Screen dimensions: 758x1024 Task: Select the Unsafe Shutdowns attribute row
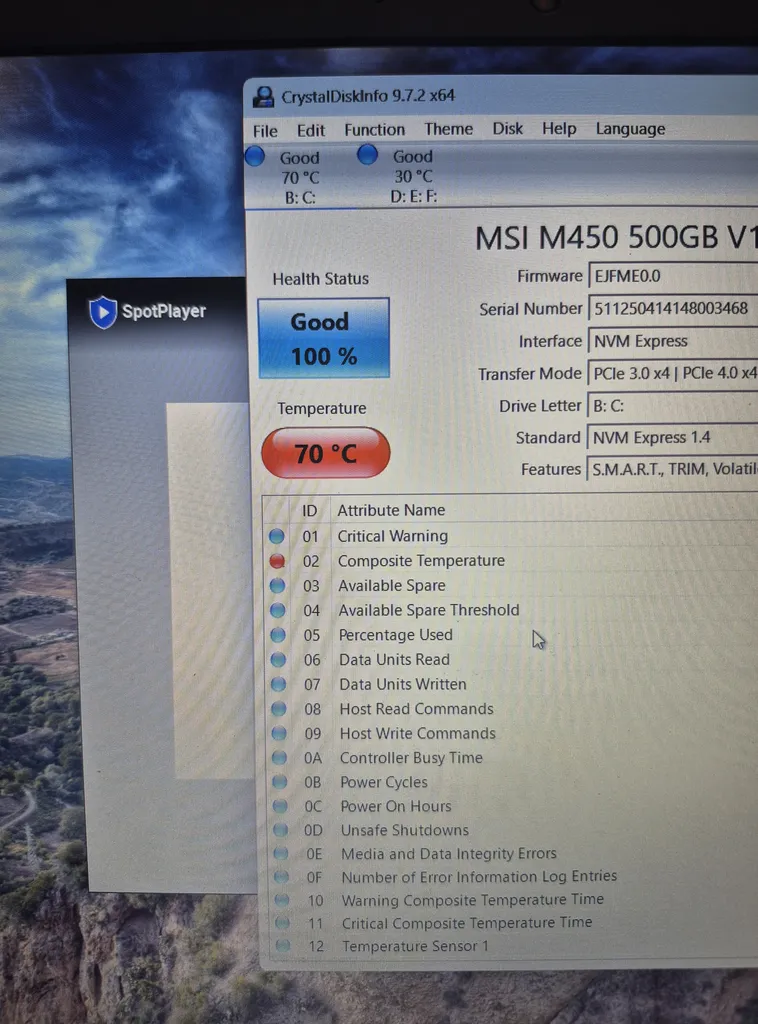click(404, 830)
